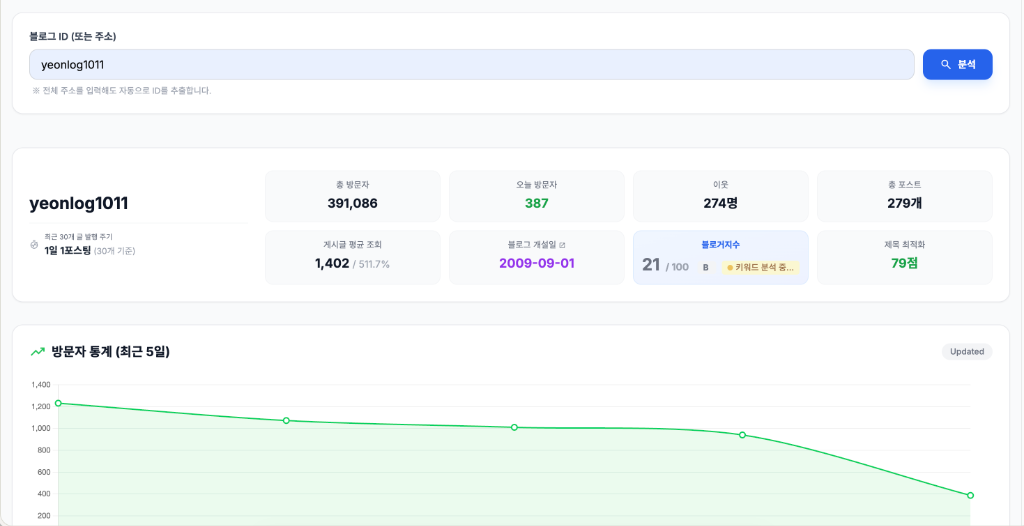Click the 총 포스트 value 279개

904,203
